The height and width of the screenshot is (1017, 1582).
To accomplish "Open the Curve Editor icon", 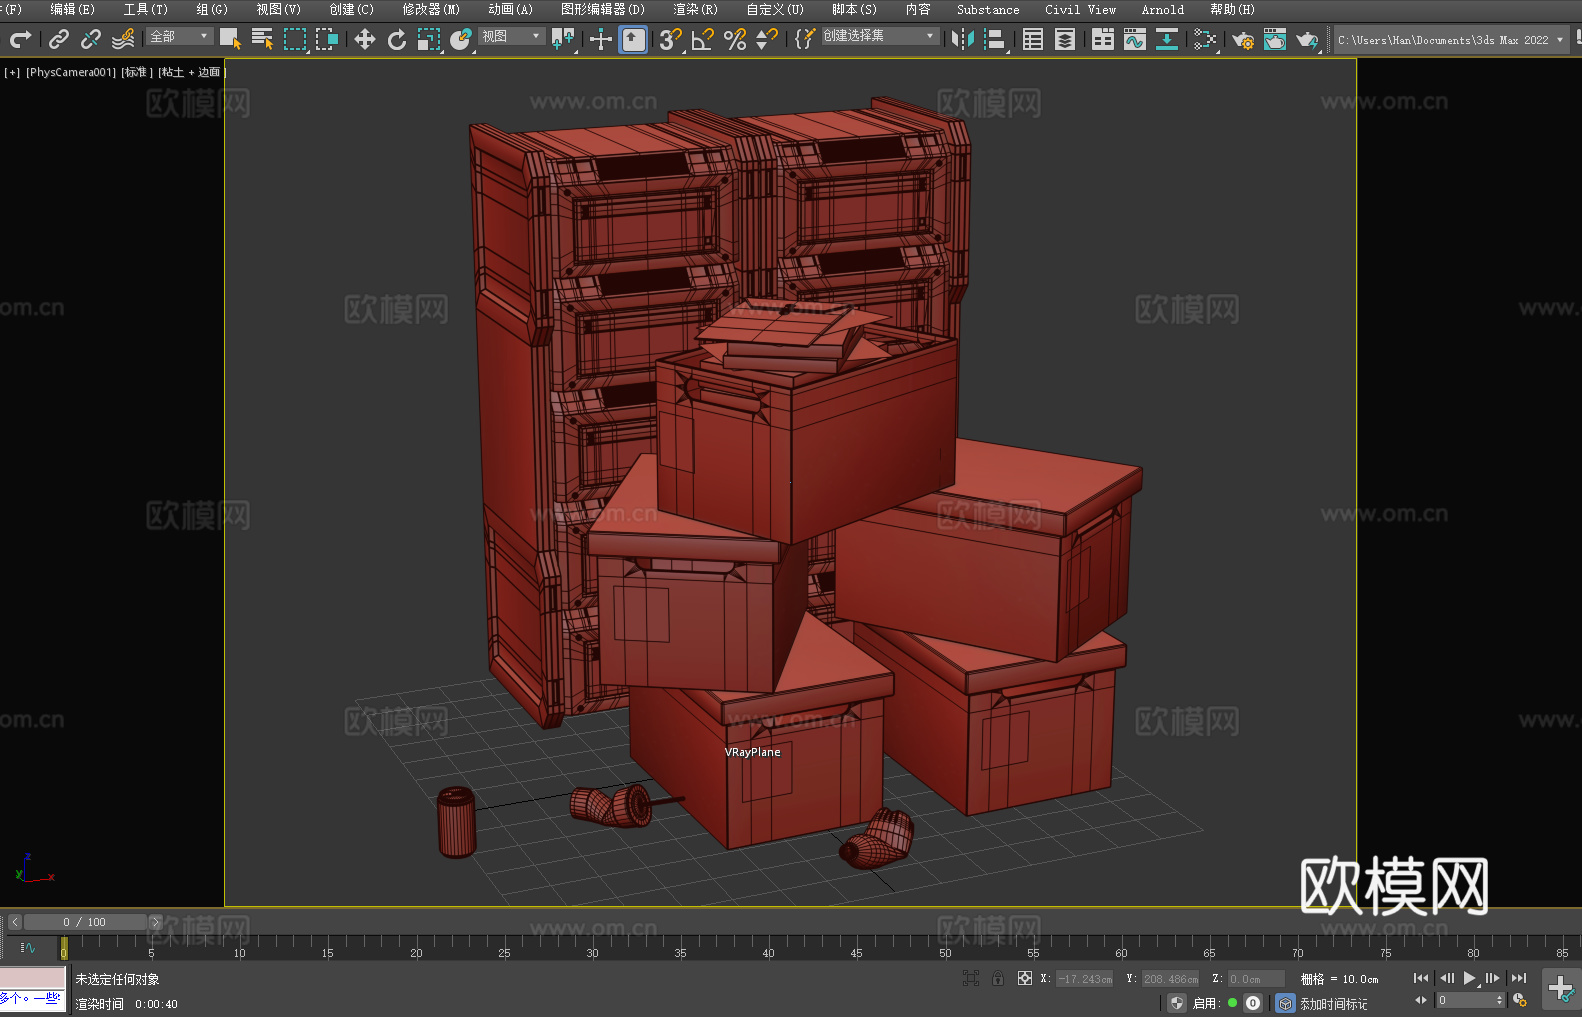I will pyautogui.click(x=1135, y=39).
